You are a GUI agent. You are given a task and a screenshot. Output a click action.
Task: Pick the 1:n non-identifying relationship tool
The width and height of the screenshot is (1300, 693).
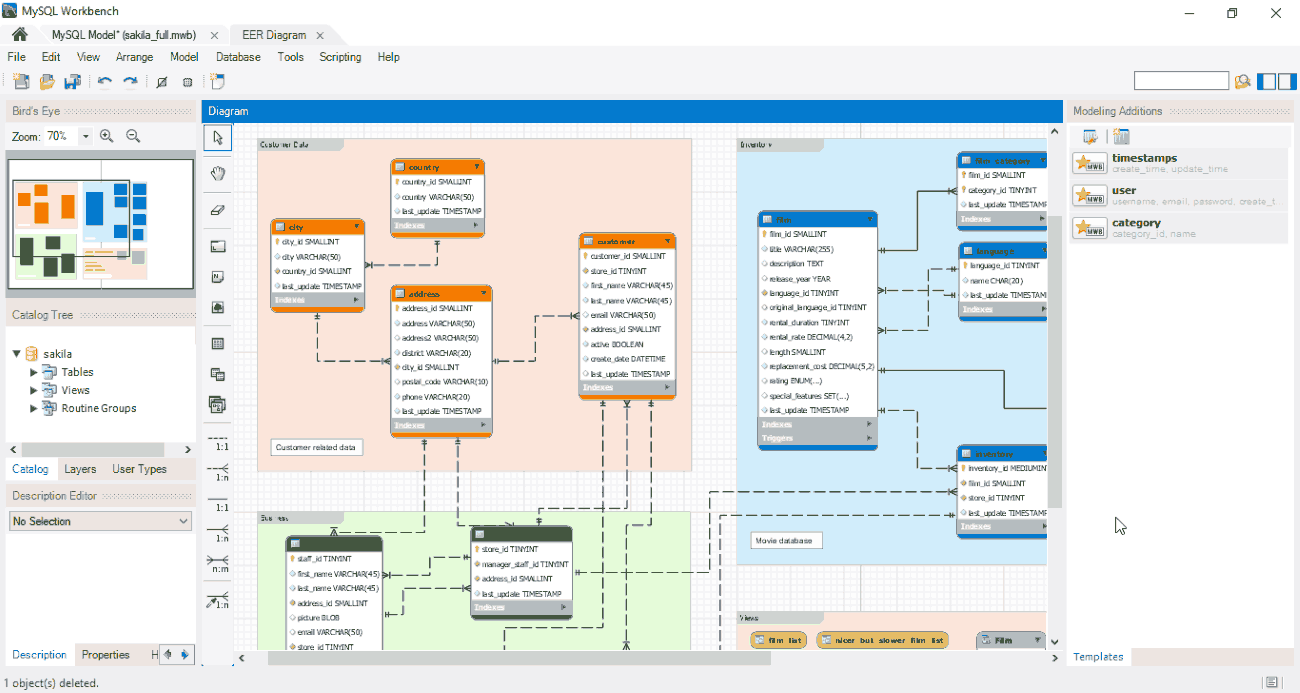pos(218,472)
